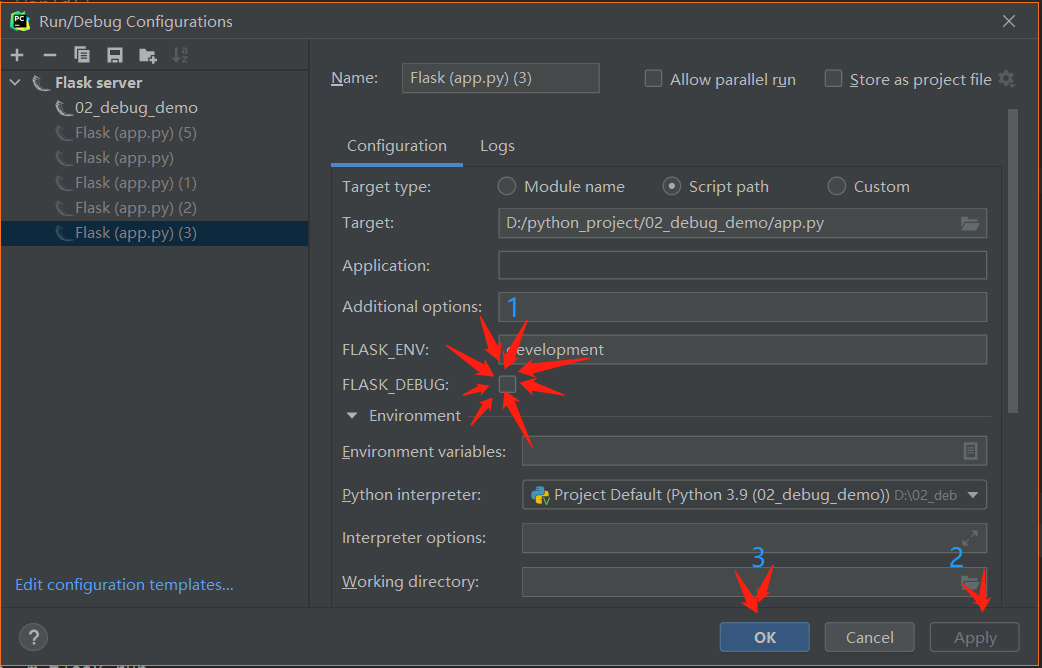Check Store as project file
This screenshot has width=1042, height=668.
[833, 79]
